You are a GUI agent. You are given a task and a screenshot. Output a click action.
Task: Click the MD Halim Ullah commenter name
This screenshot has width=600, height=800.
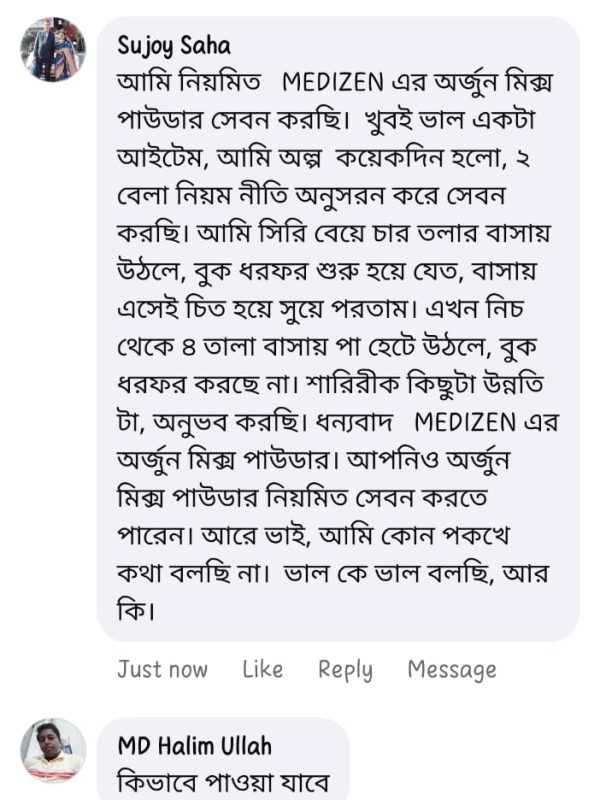194,746
